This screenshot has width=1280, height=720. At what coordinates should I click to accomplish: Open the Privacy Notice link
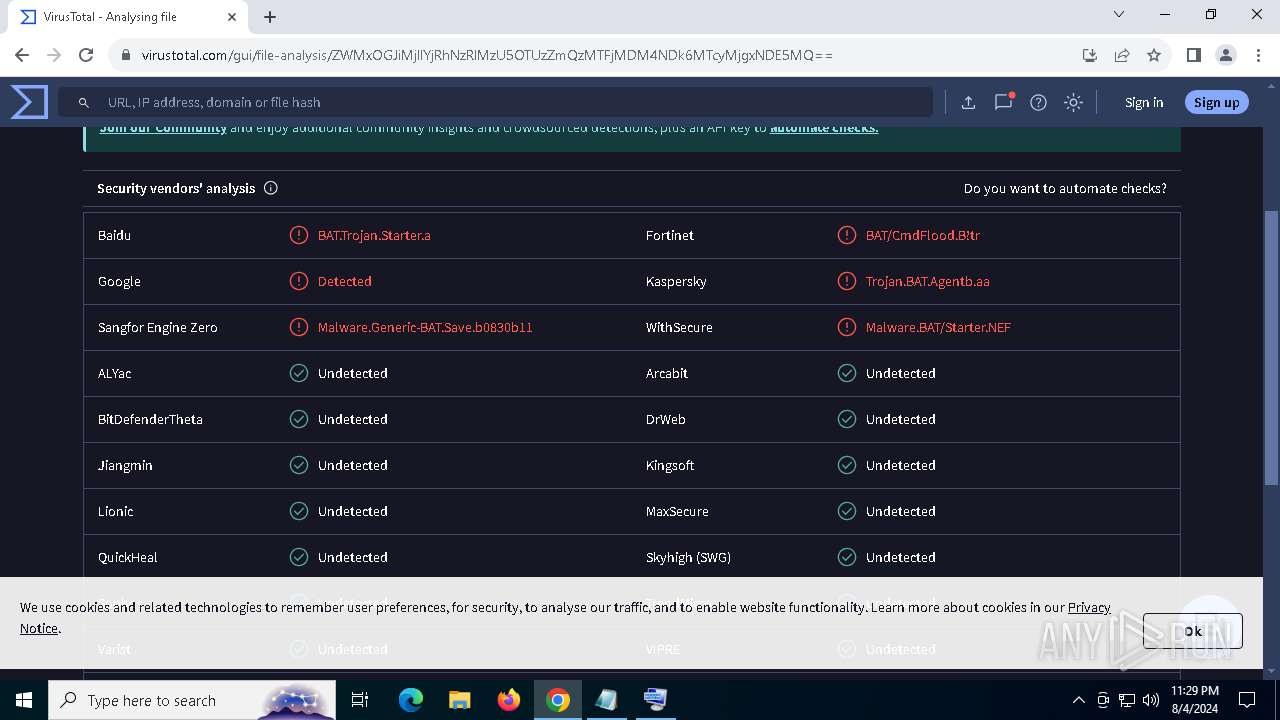click(565, 617)
